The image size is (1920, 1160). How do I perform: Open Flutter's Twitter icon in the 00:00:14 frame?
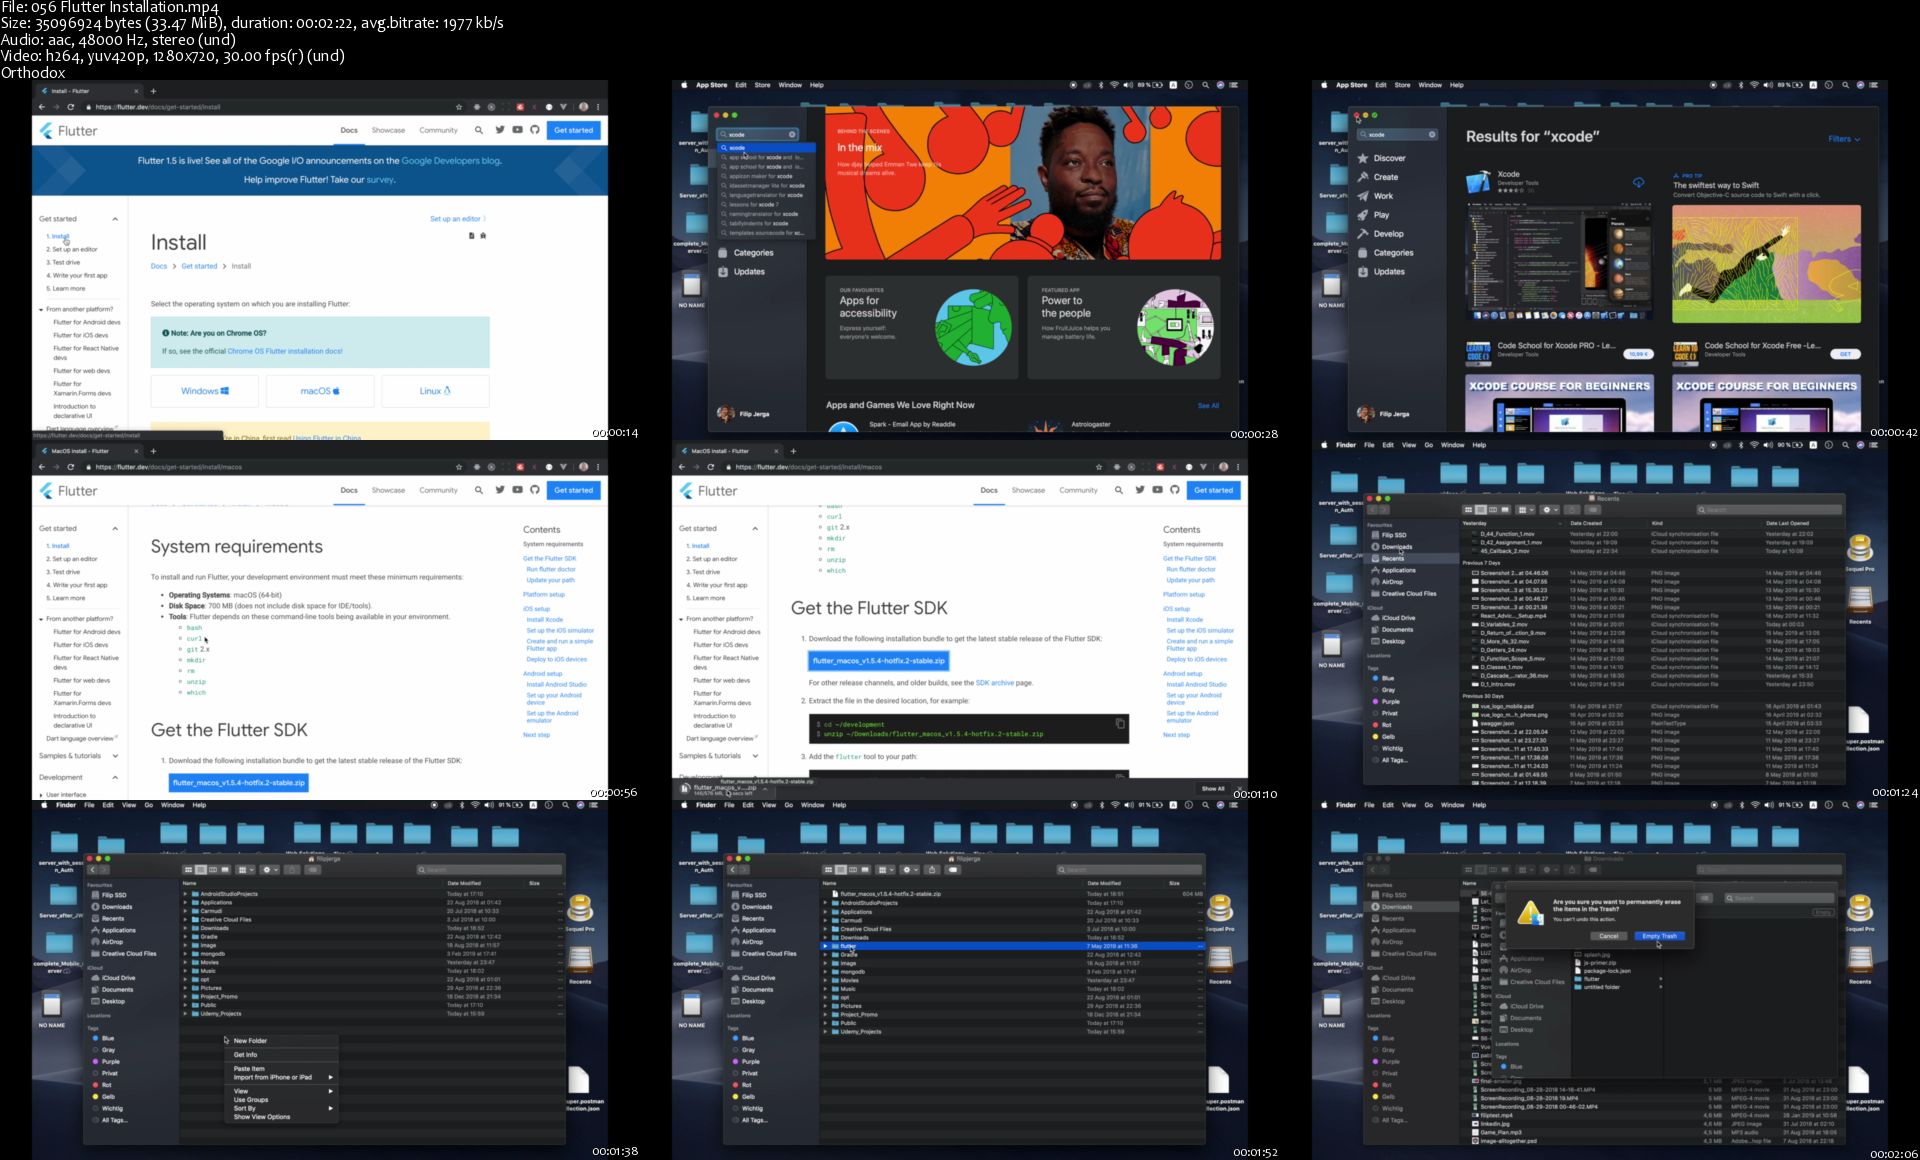[499, 130]
